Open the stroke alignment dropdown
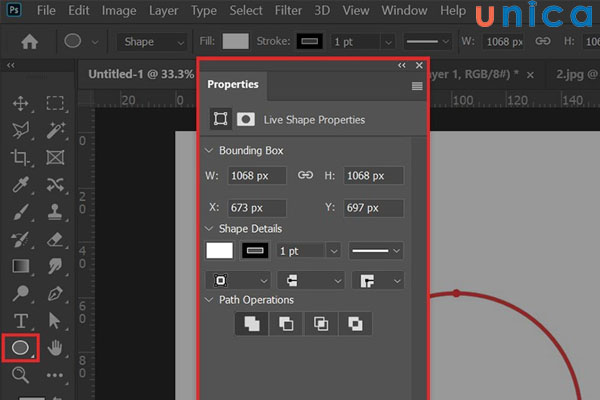This screenshot has height=400, width=600. (x=238, y=281)
